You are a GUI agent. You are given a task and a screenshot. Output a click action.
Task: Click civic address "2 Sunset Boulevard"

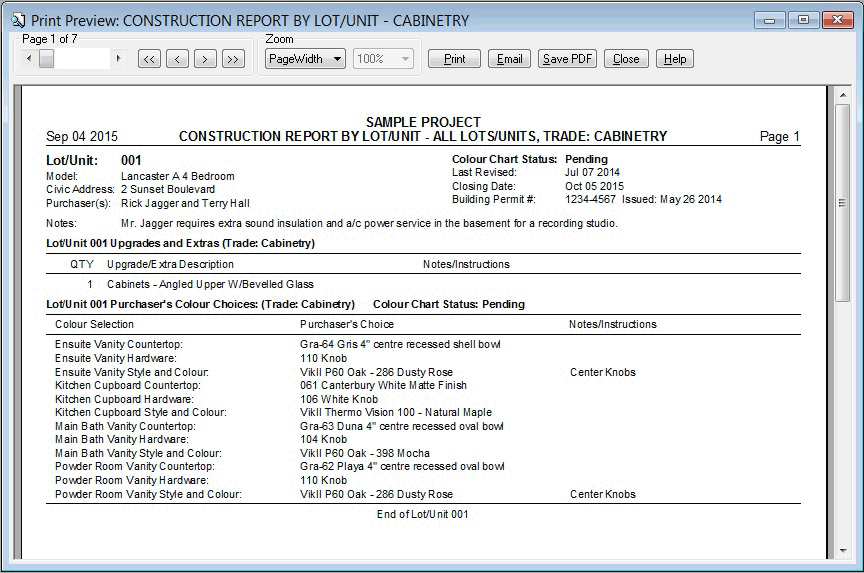click(x=168, y=190)
